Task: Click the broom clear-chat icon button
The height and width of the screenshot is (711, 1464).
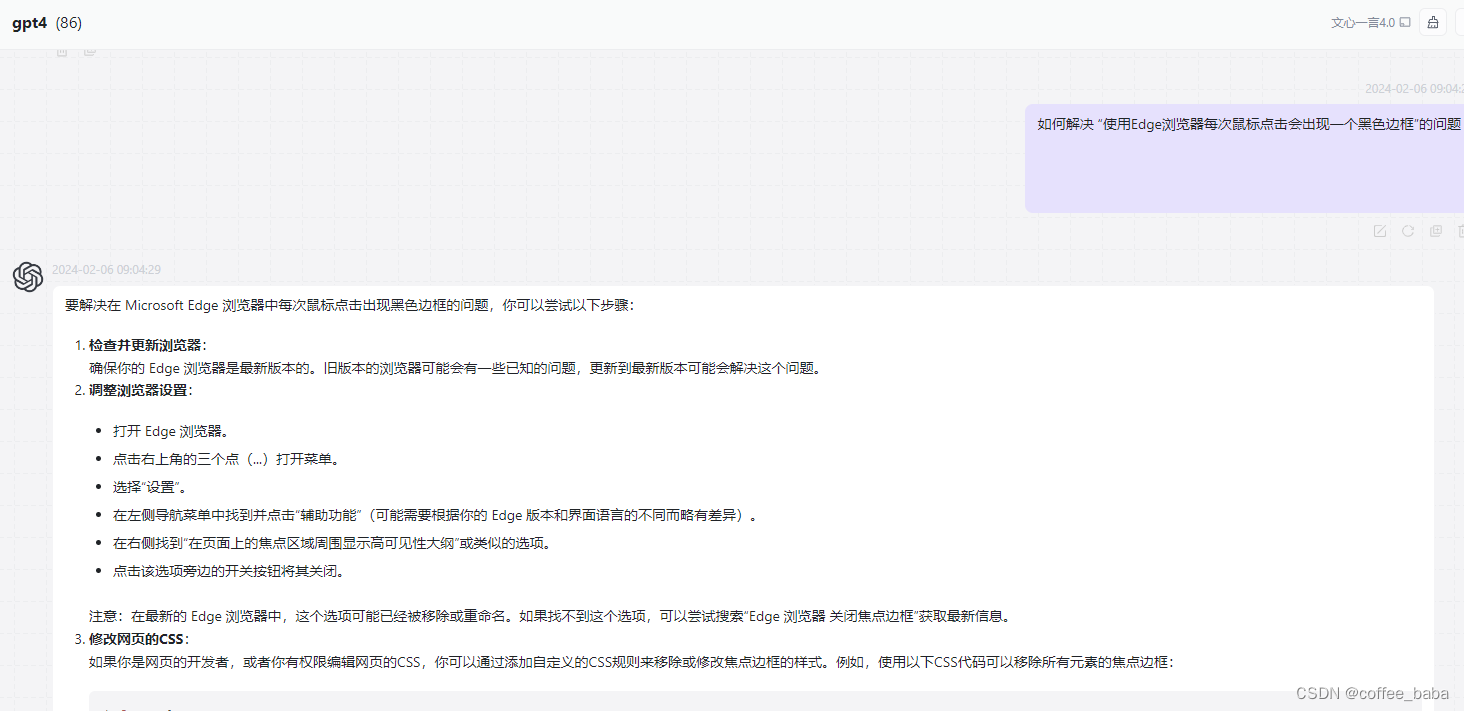Action: click(1433, 23)
